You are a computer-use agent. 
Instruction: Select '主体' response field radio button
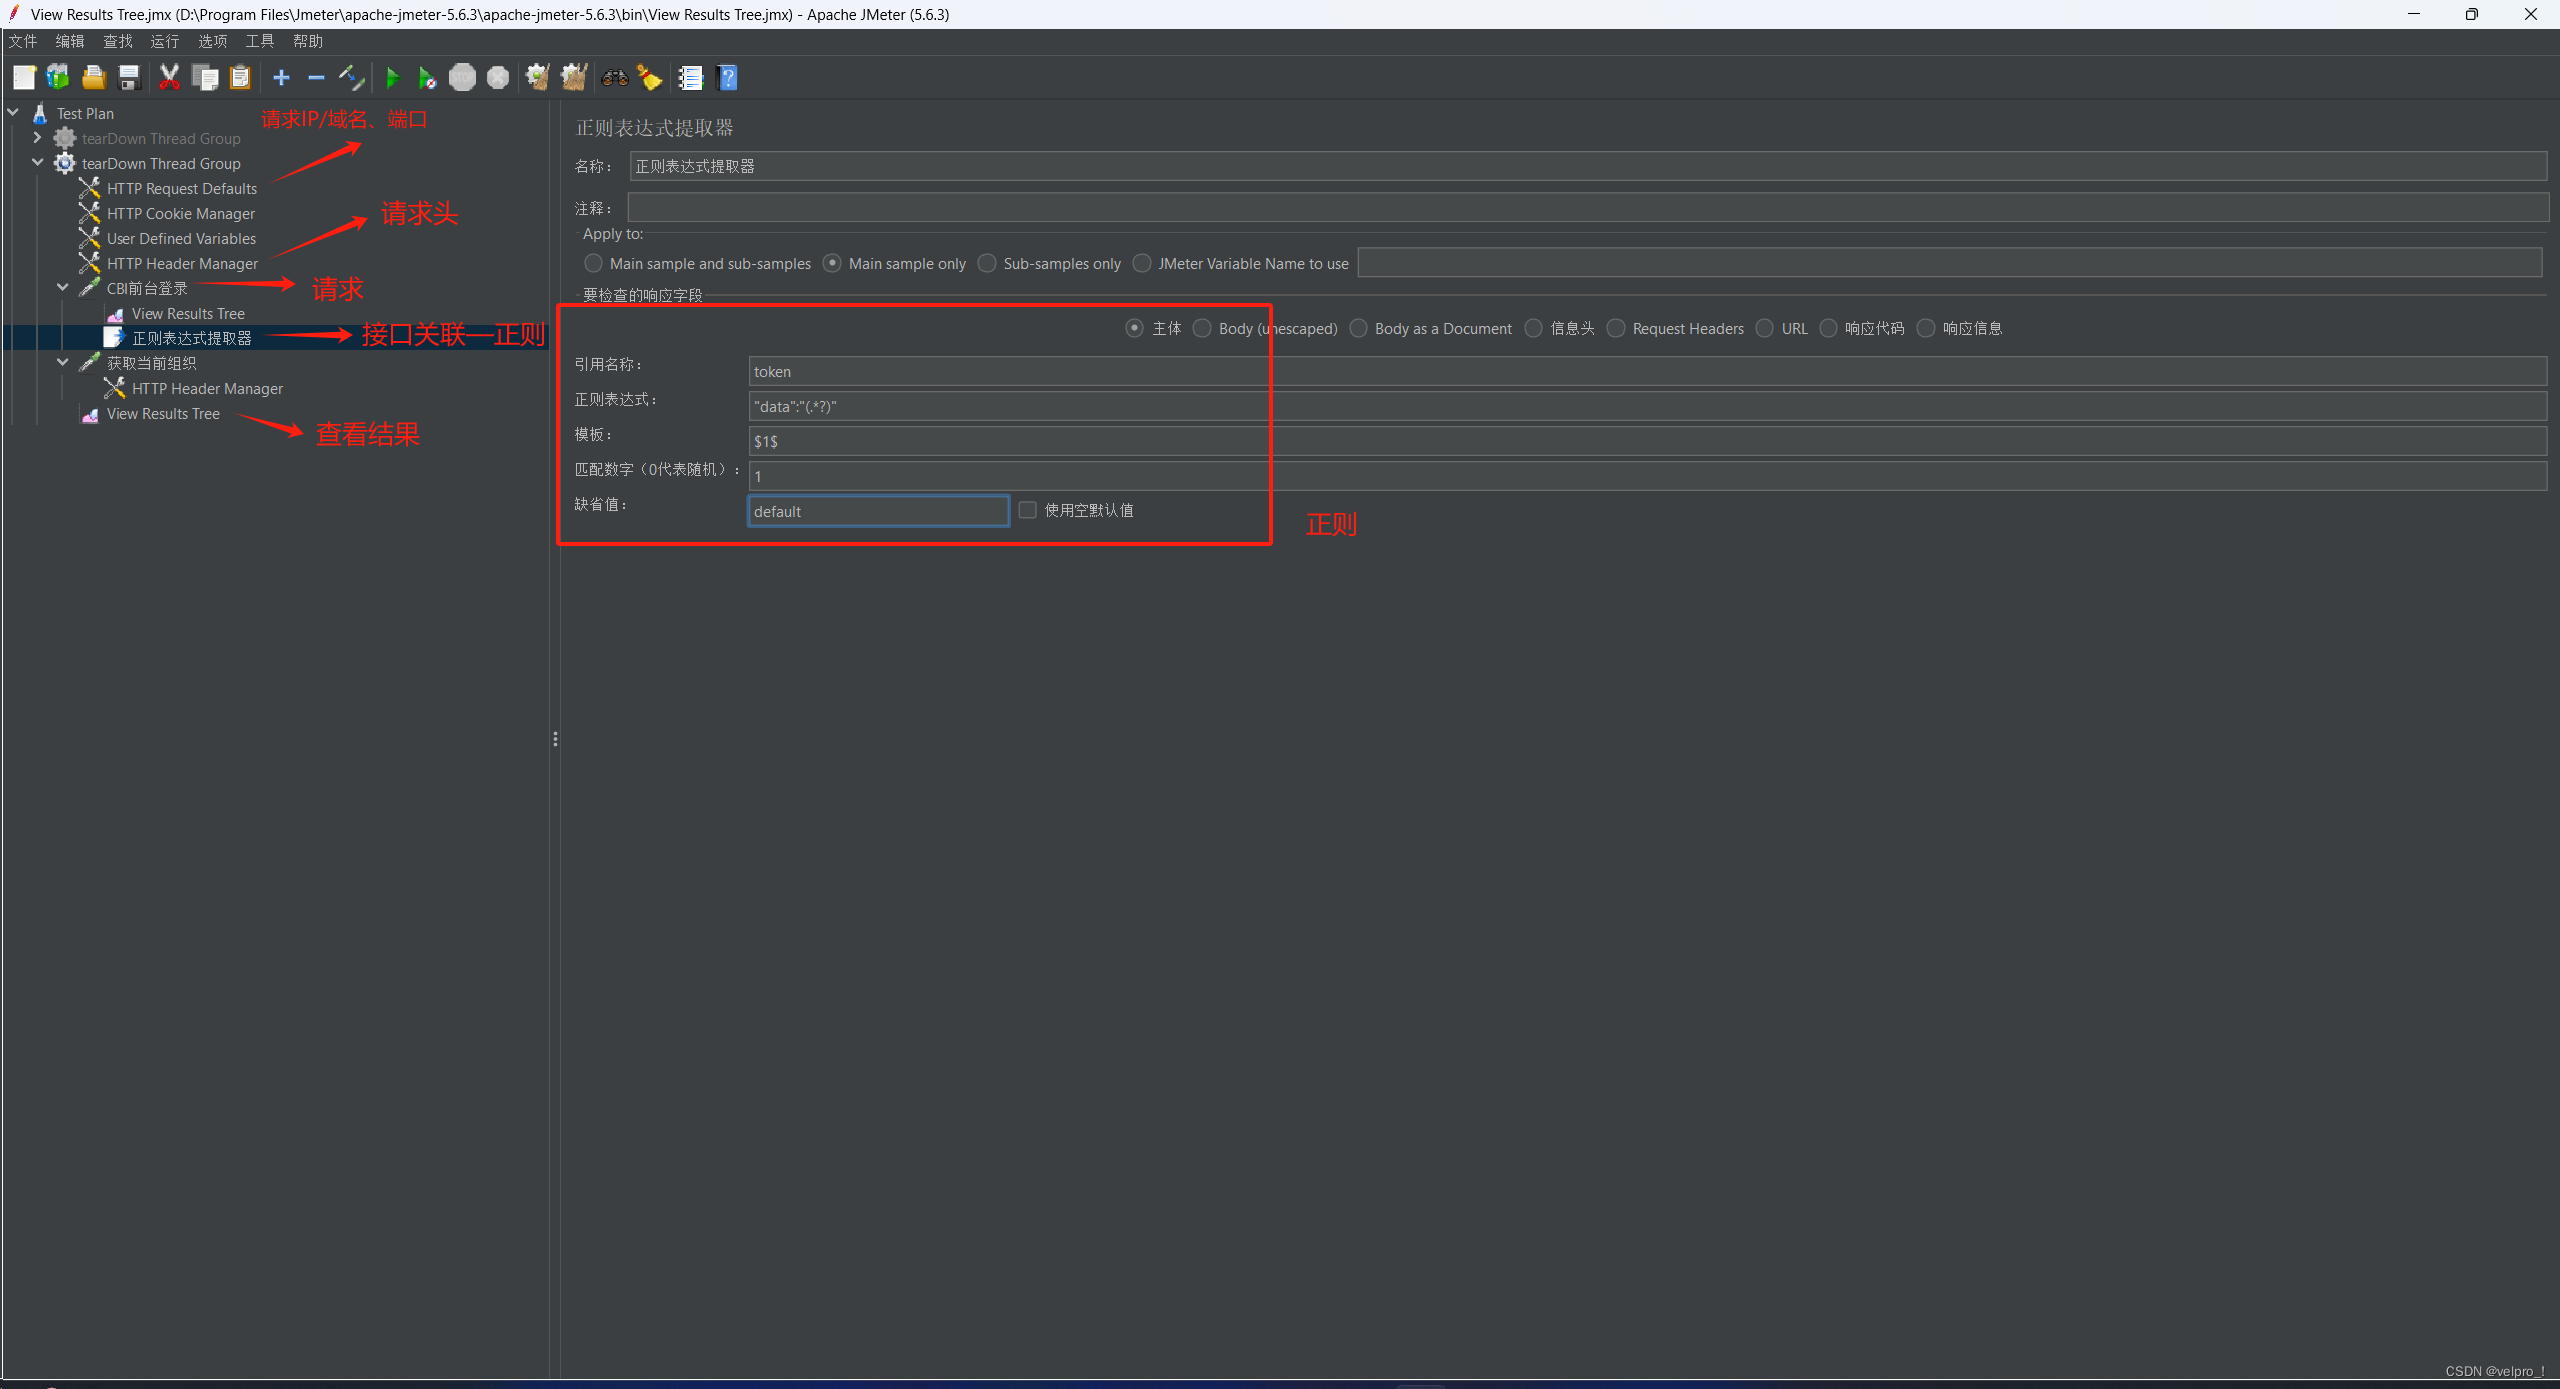tap(1134, 328)
